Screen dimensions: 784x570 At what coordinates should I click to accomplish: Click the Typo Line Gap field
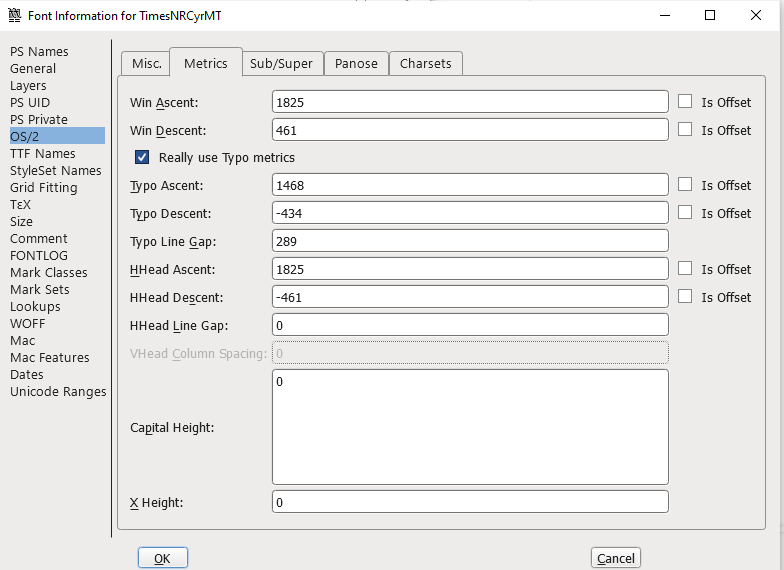(x=470, y=241)
